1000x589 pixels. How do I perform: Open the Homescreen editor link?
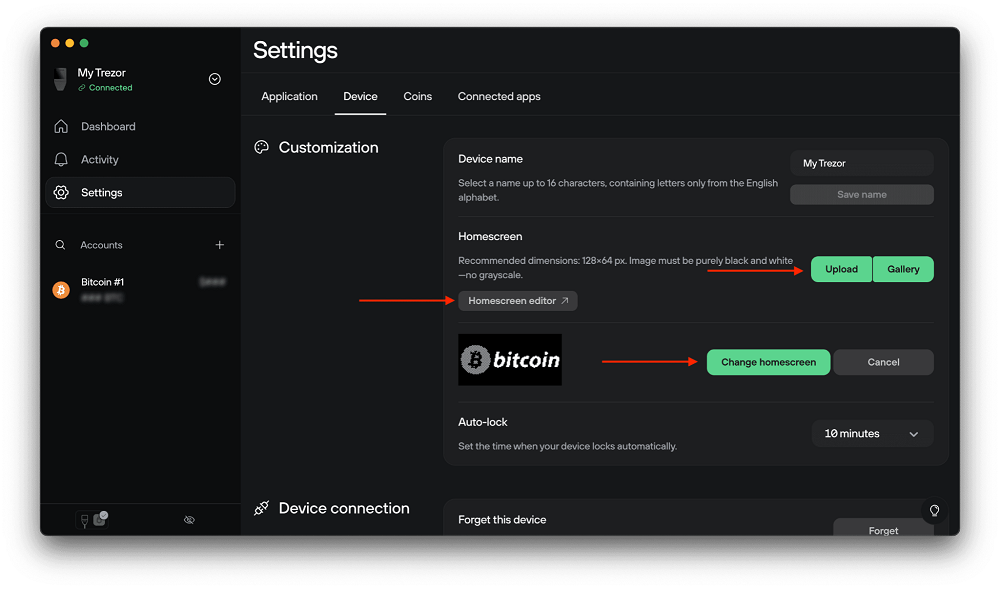coord(518,301)
